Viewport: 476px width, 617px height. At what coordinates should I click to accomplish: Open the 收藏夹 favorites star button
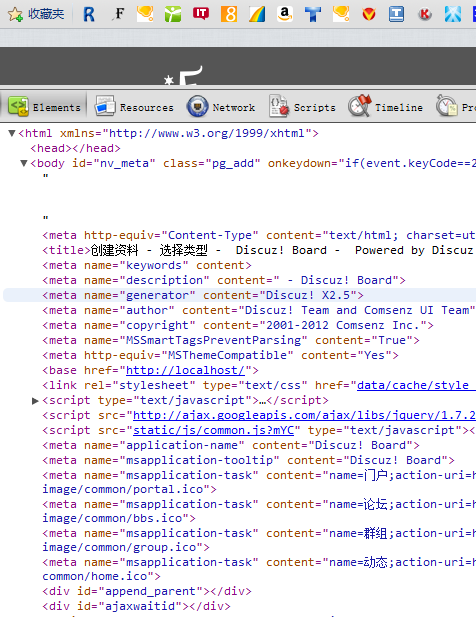click(36, 14)
